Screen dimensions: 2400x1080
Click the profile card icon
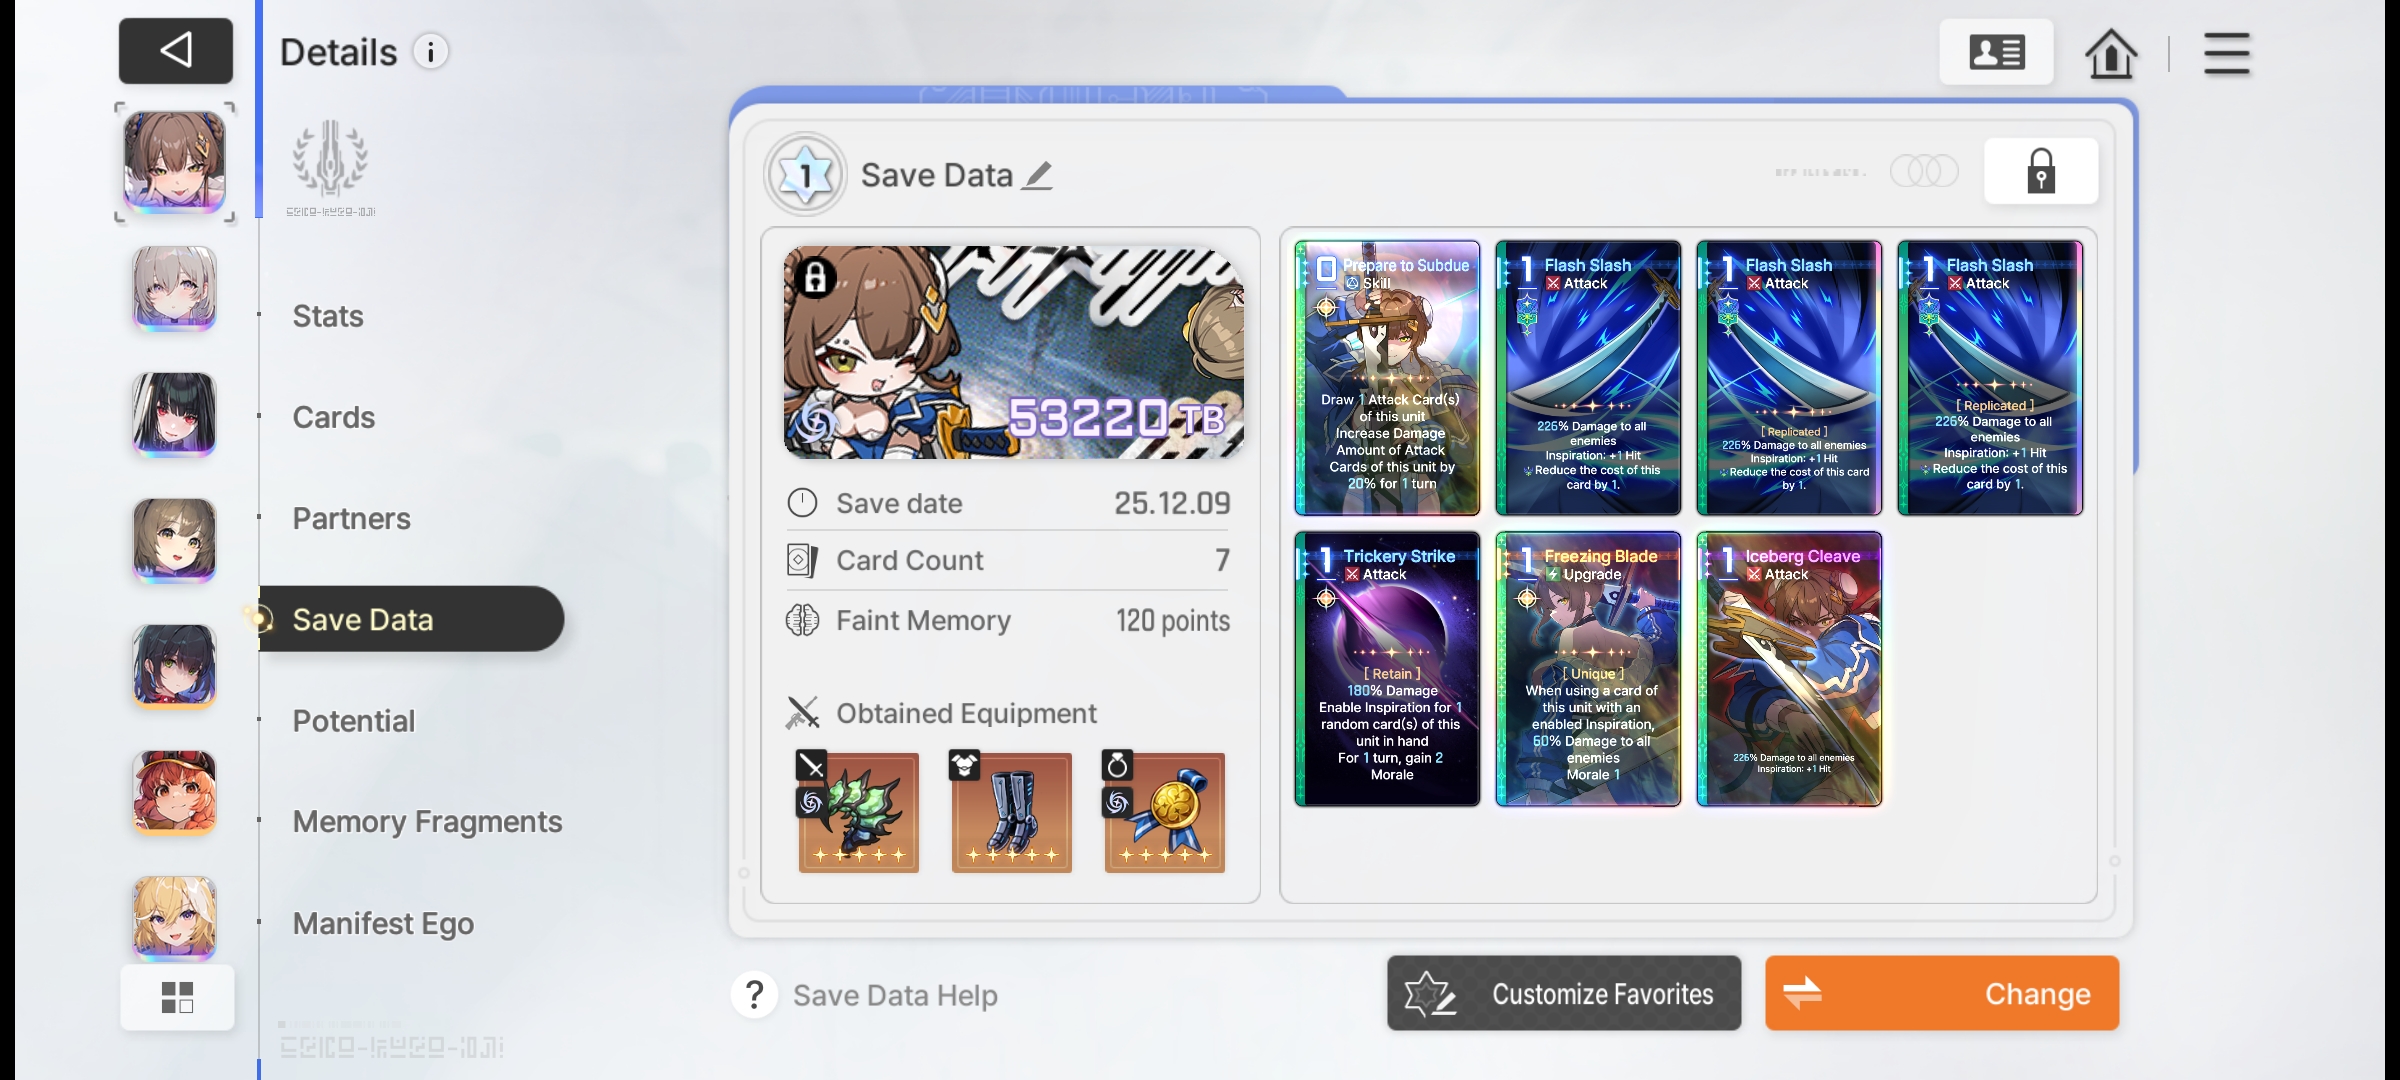click(x=1996, y=52)
